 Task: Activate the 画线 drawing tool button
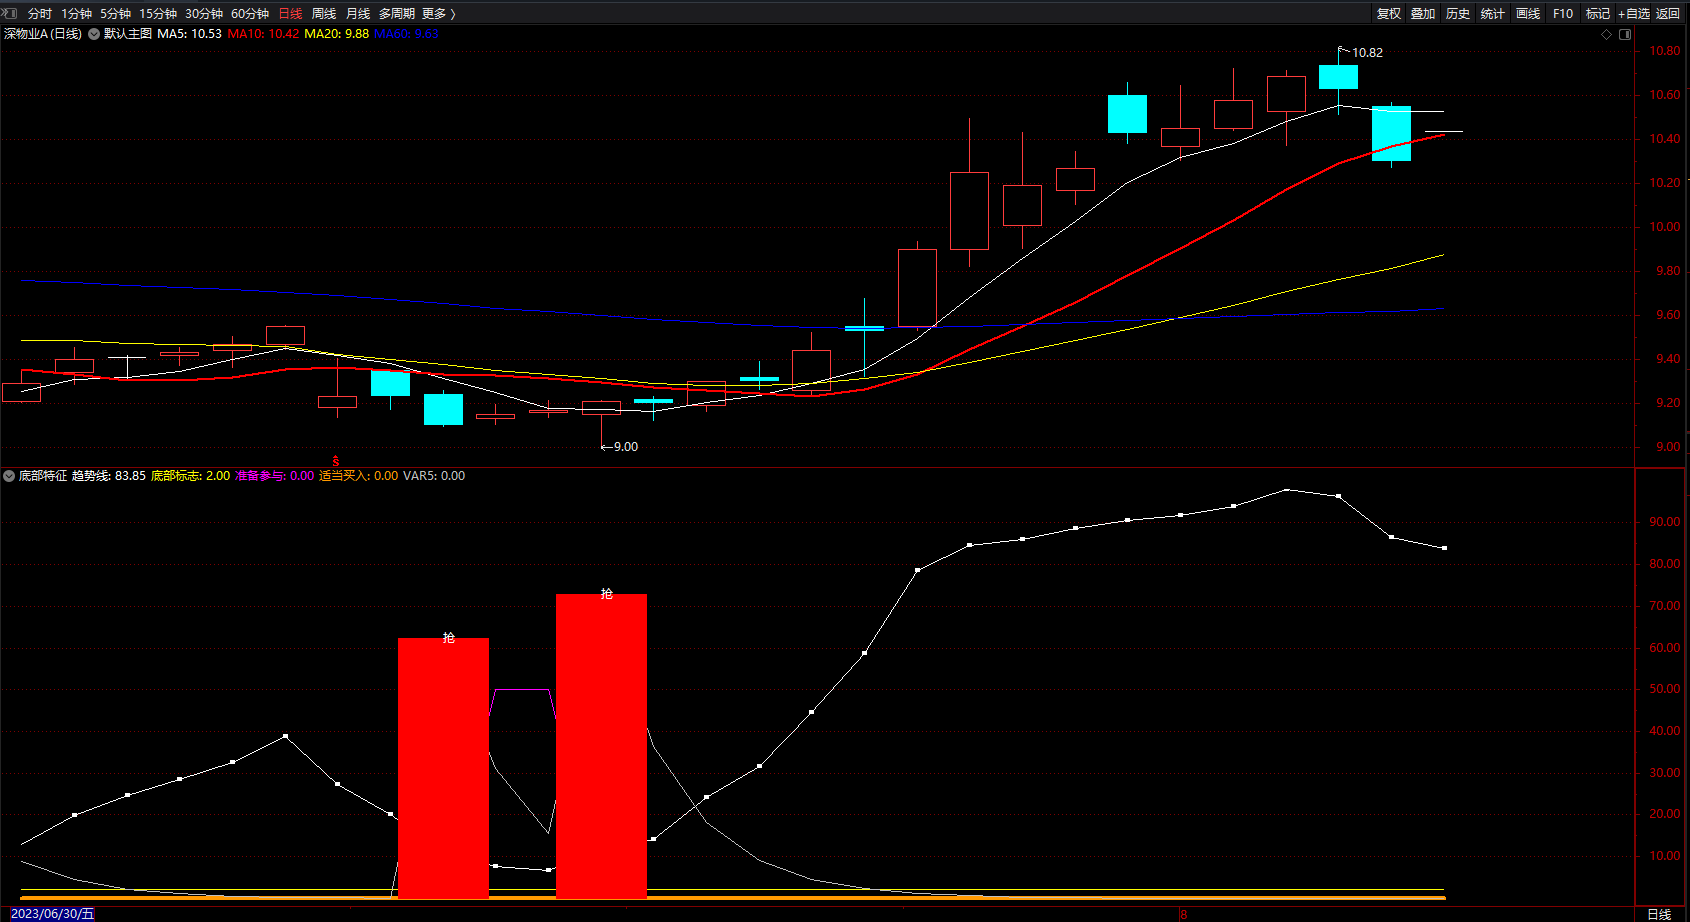1528,14
